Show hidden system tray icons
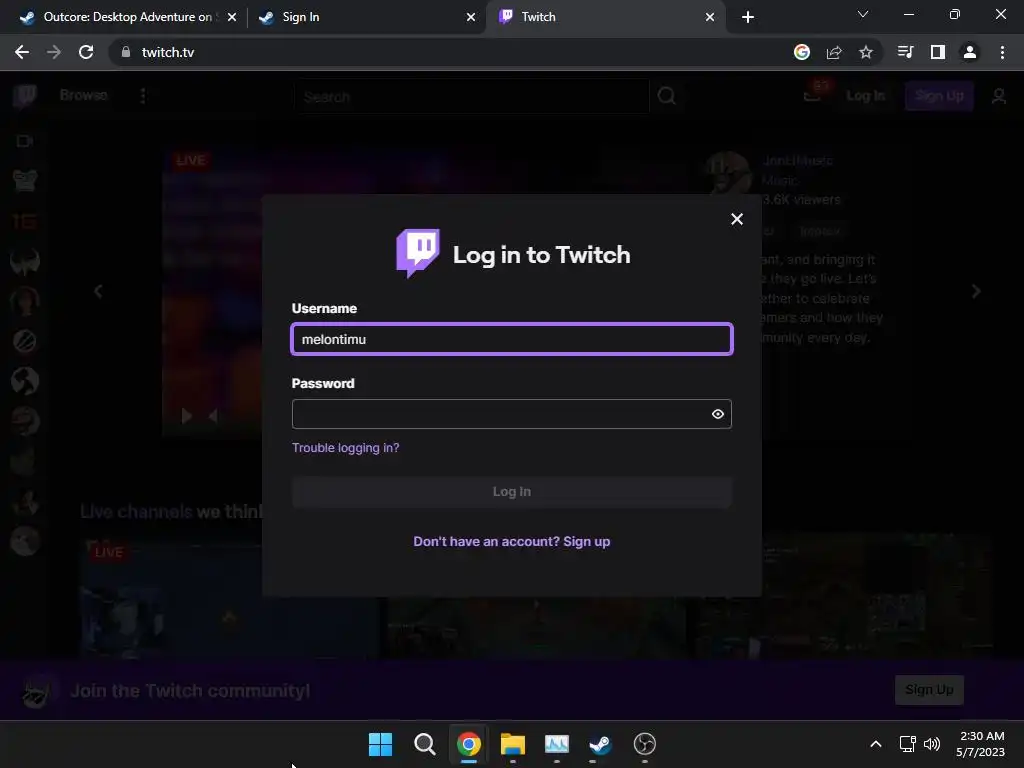1024x768 pixels. (x=876, y=744)
